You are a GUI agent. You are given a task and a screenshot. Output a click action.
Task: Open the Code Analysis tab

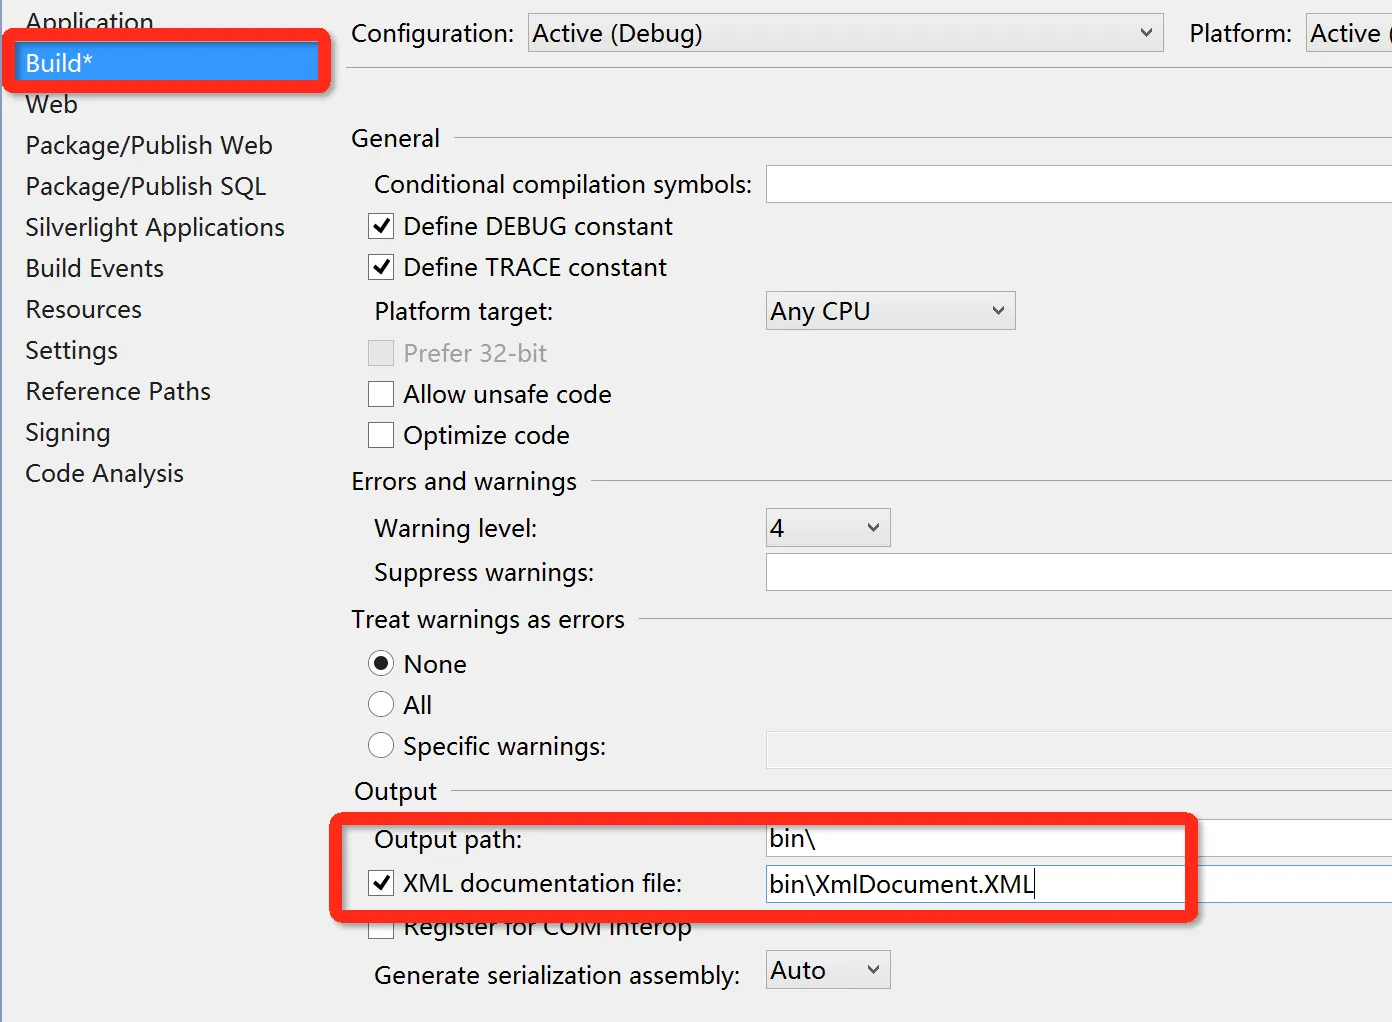(x=105, y=473)
